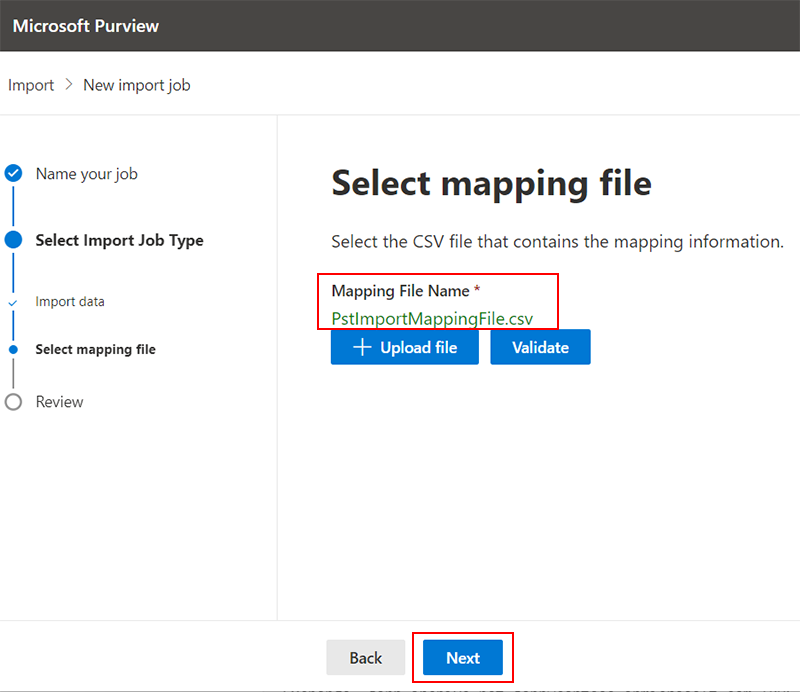Click the filled circle beside Select Import Job Type
This screenshot has width=800, height=692.
pos(13,240)
